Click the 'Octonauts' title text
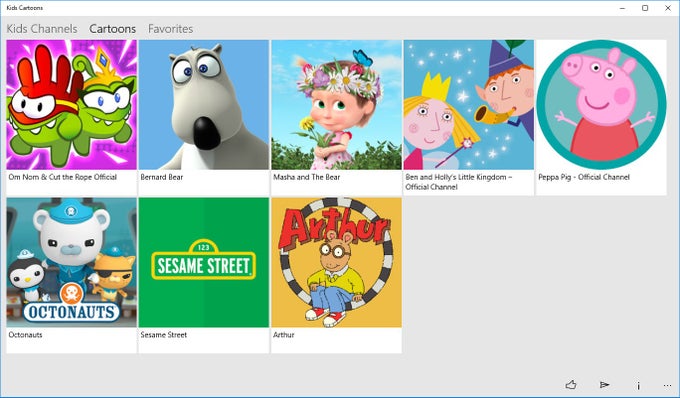Screen dimensions: 680x398 click(x=25, y=335)
